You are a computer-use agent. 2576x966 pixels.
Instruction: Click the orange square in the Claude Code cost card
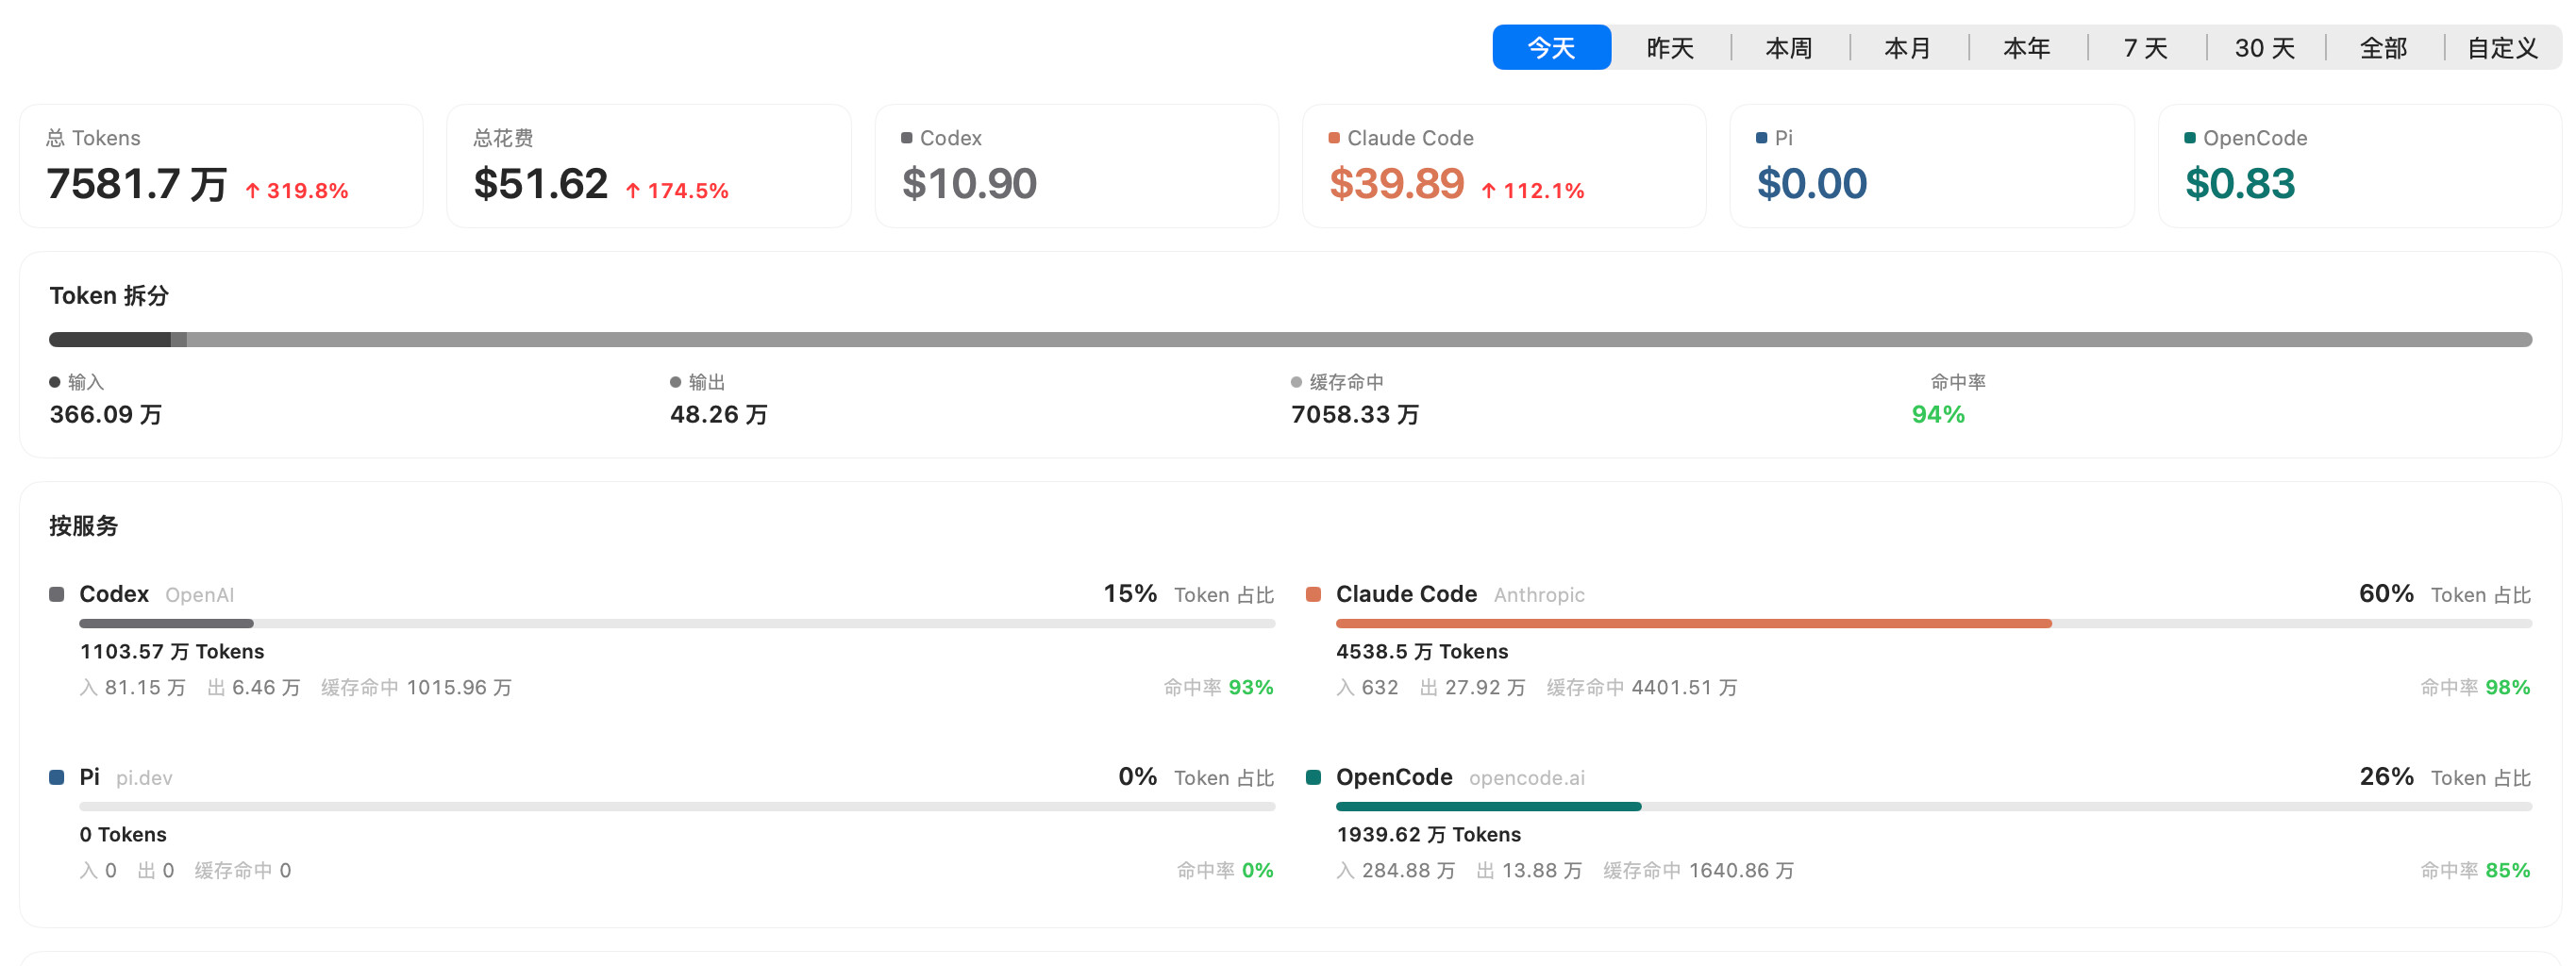pyautogui.click(x=1334, y=138)
